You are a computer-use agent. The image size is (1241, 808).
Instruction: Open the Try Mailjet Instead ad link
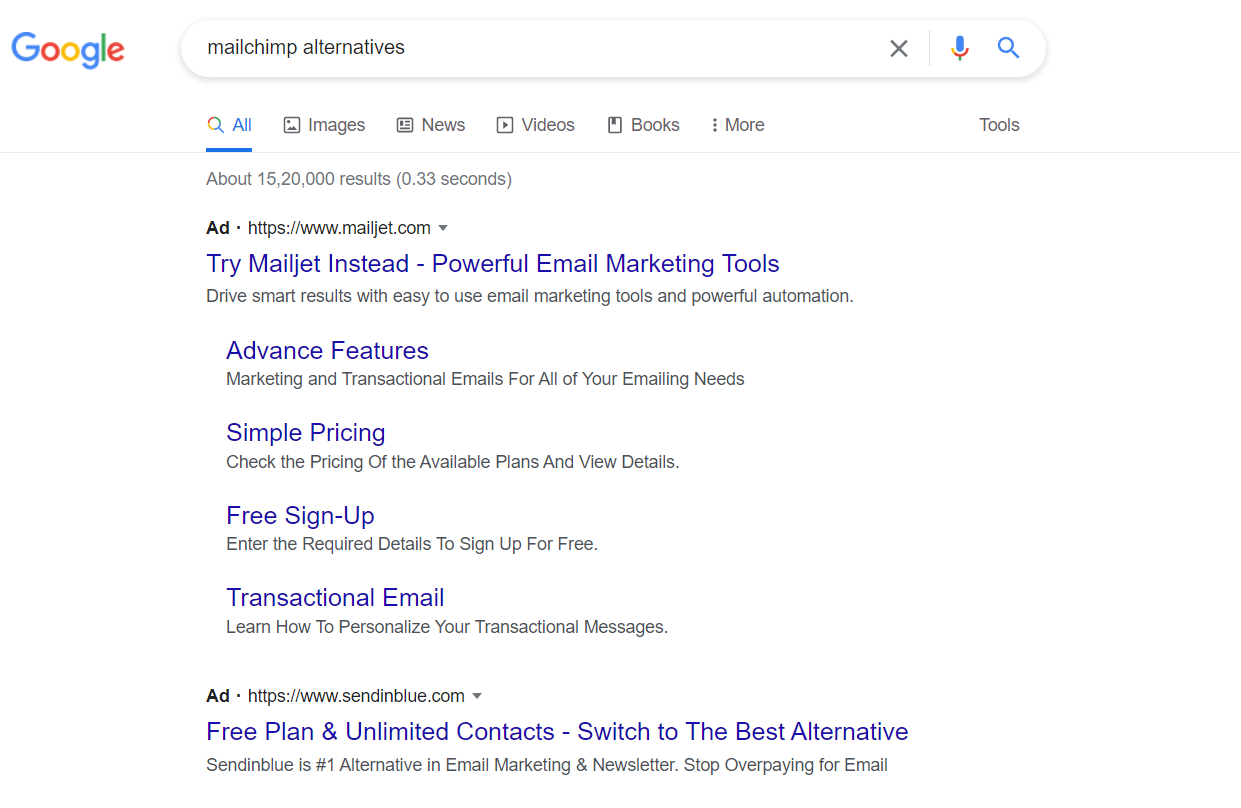pyautogui.click(x=492, y=263)
